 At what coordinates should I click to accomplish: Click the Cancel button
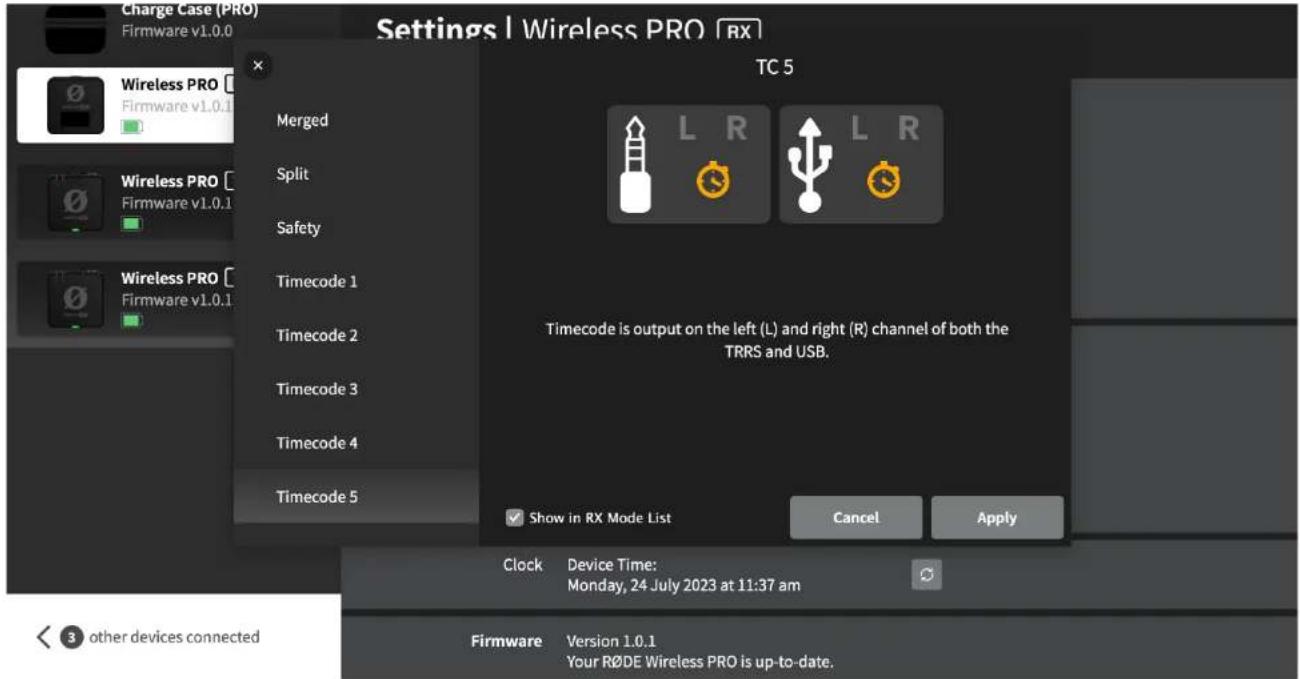[856, 518]
